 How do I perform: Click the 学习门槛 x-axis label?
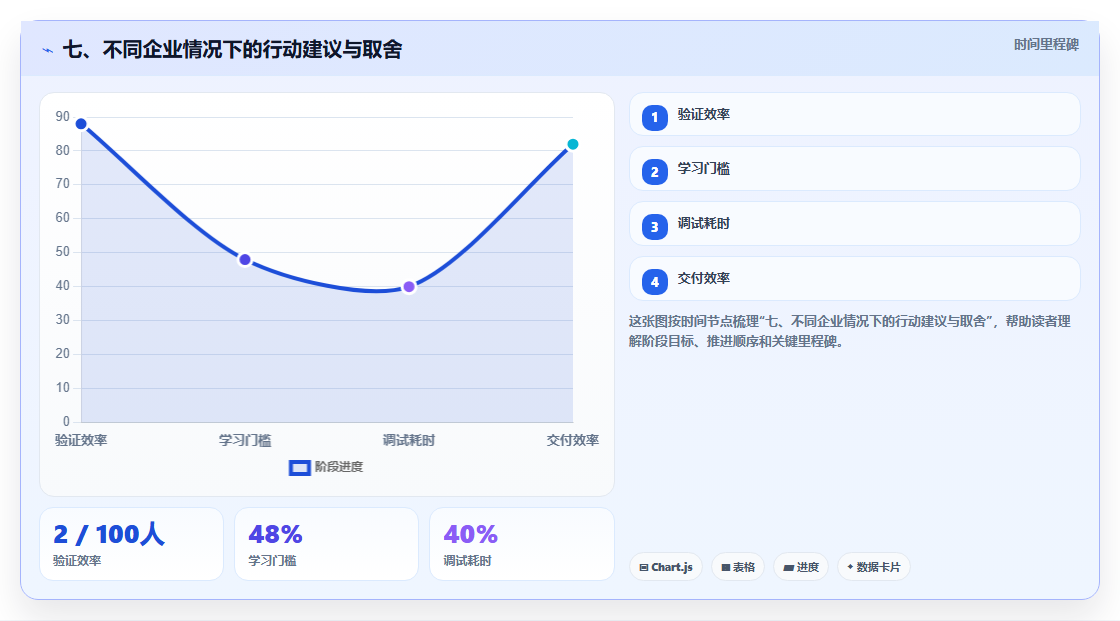pyautogui.click(x=245, y=440)
